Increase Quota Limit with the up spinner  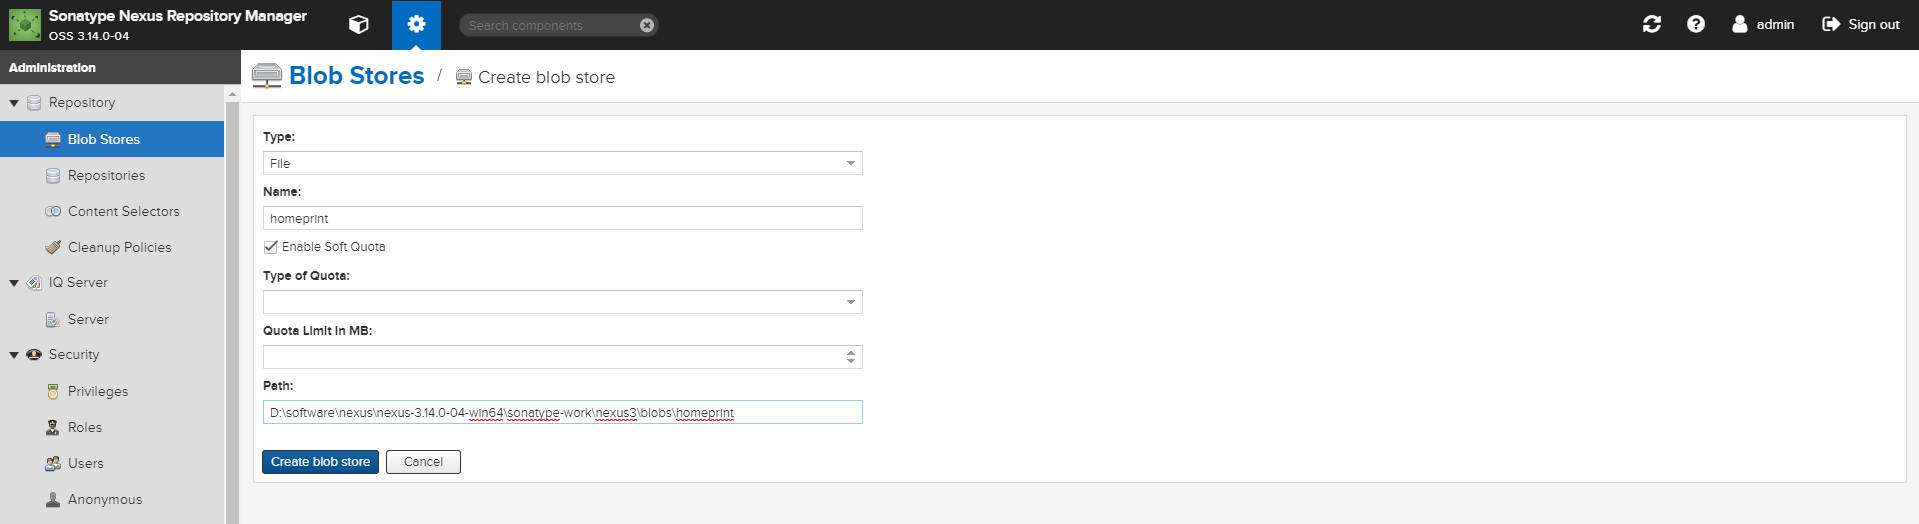pyautogui.click(x=851, y=353)
